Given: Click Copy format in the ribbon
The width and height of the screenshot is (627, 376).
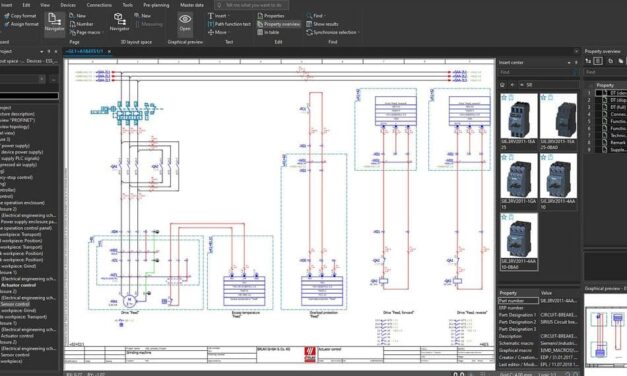Looking at the screenshot, I should click(x=20, y=16).
